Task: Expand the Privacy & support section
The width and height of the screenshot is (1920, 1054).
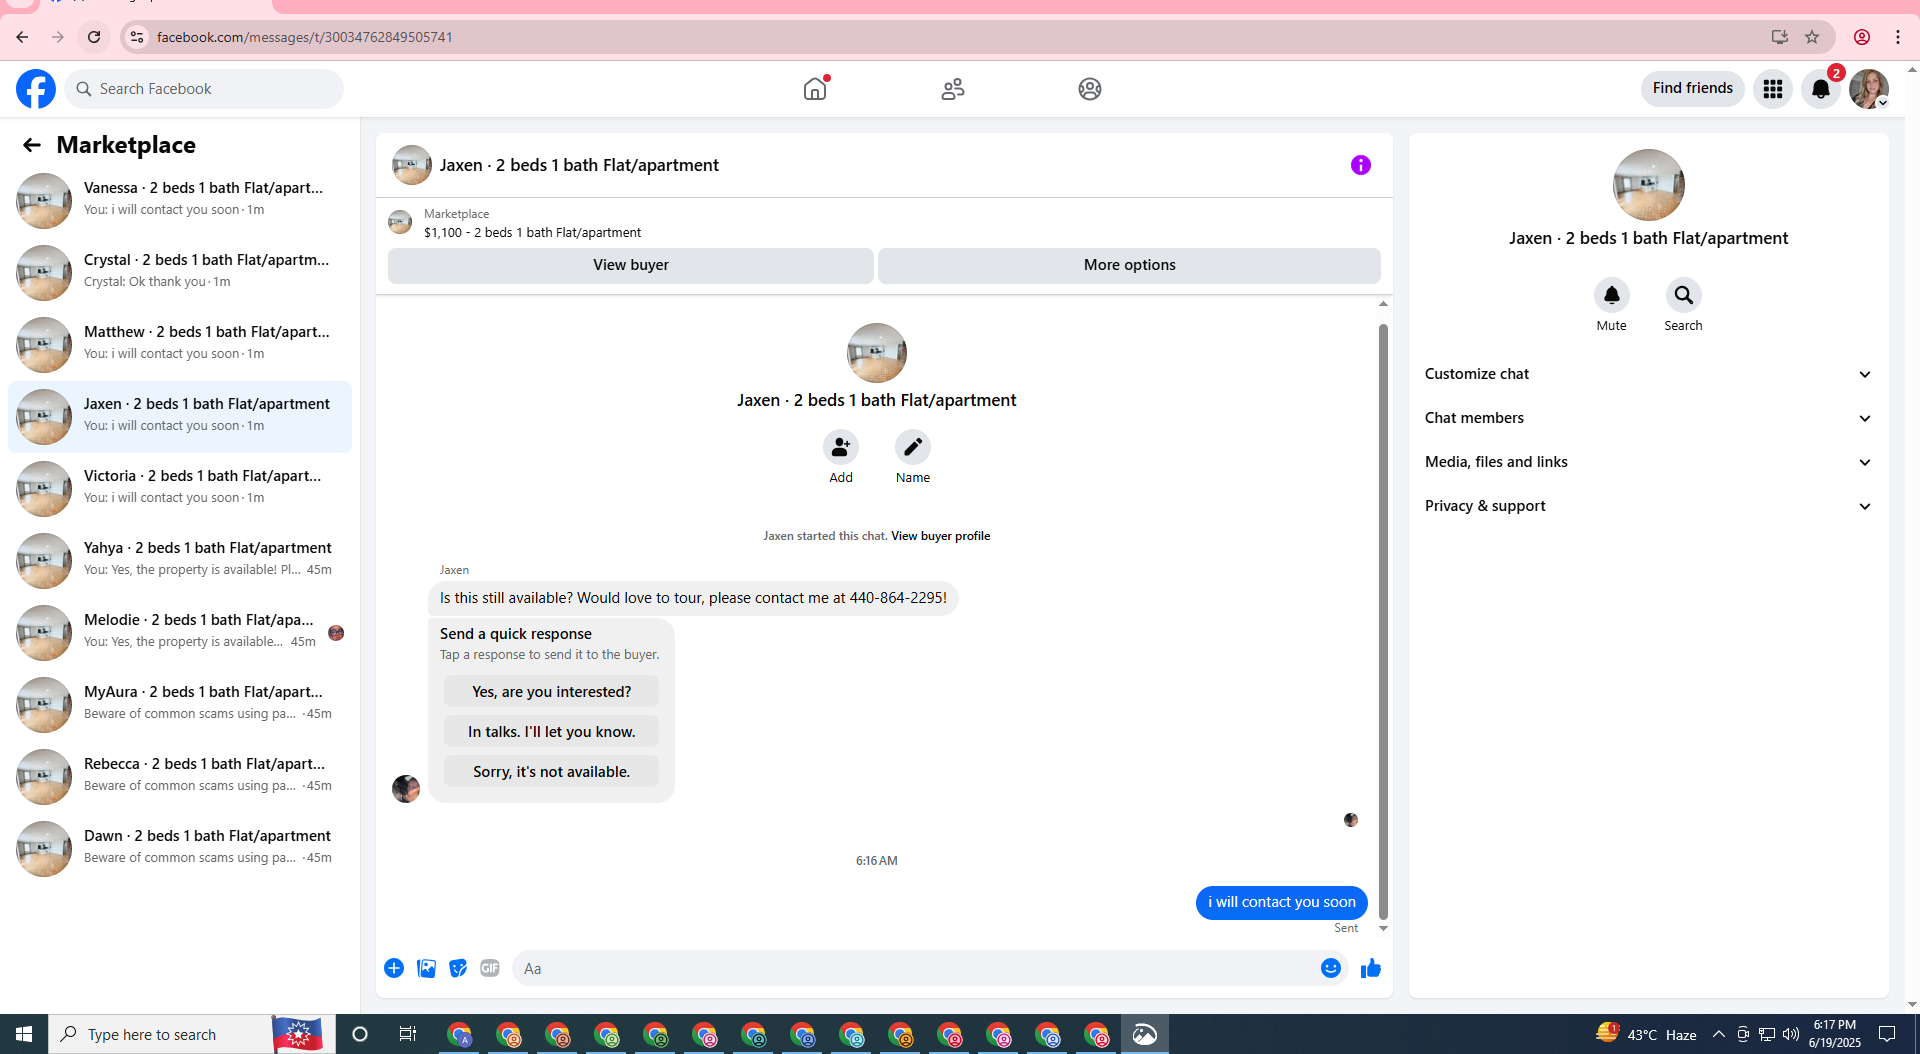Action: [1648, 506]
